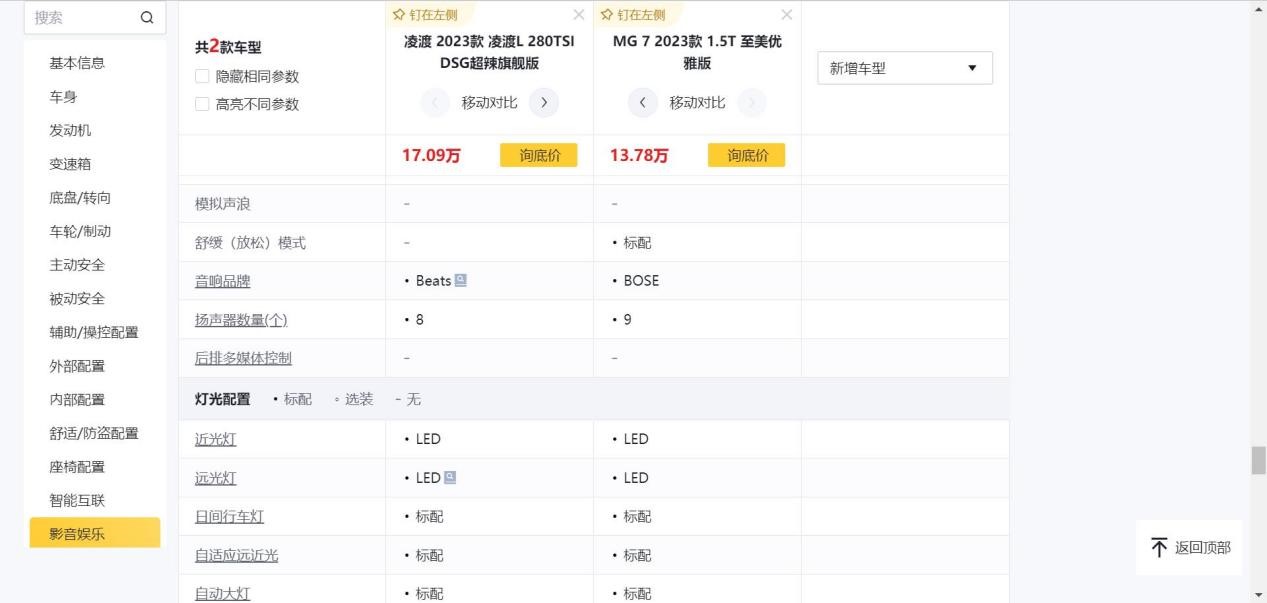Click 询底价 for the 13.78万 model

[x=747, y=155]
